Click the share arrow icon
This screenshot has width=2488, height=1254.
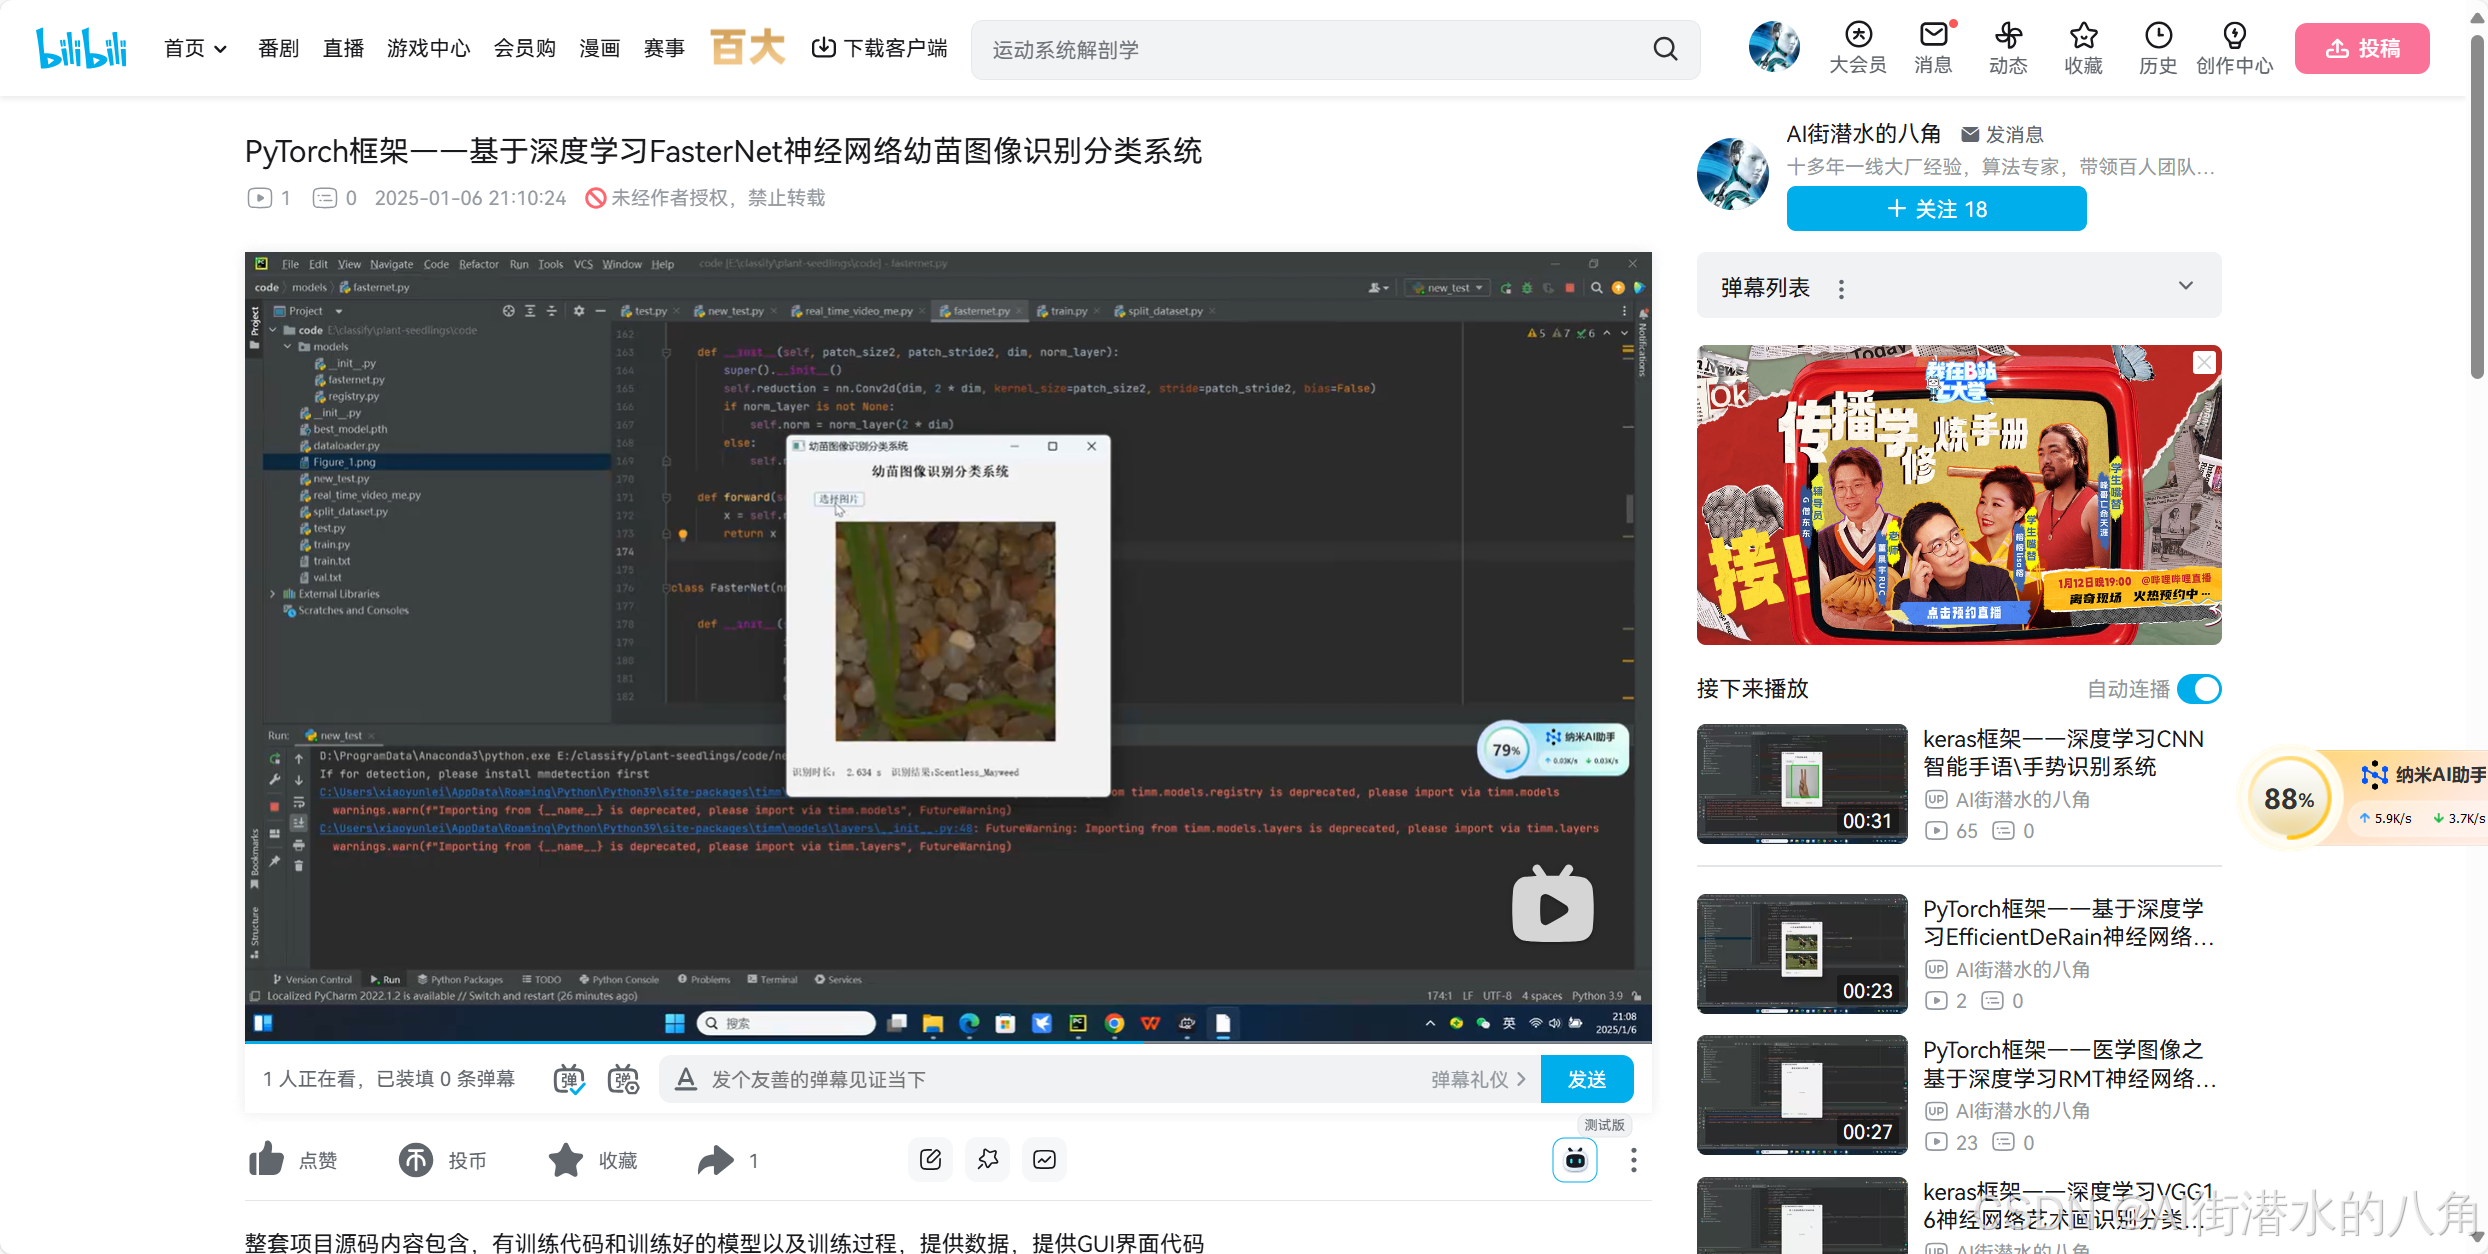click(x=715, y=1160)
